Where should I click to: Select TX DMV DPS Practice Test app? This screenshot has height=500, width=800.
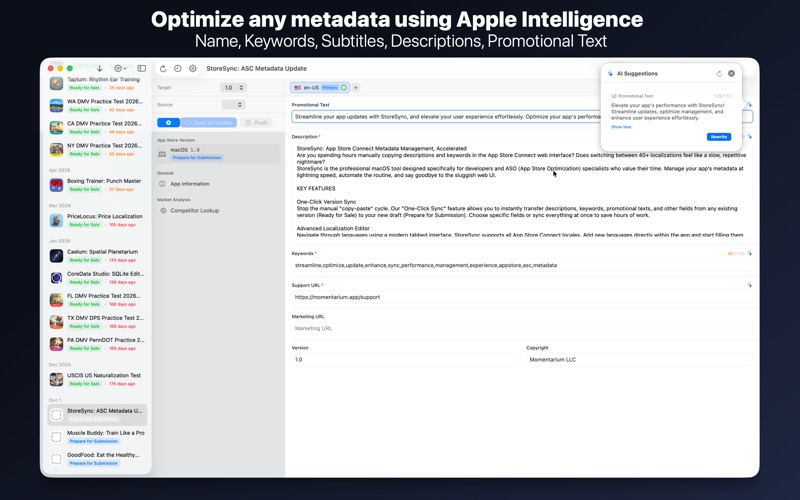tap(97, 321)
